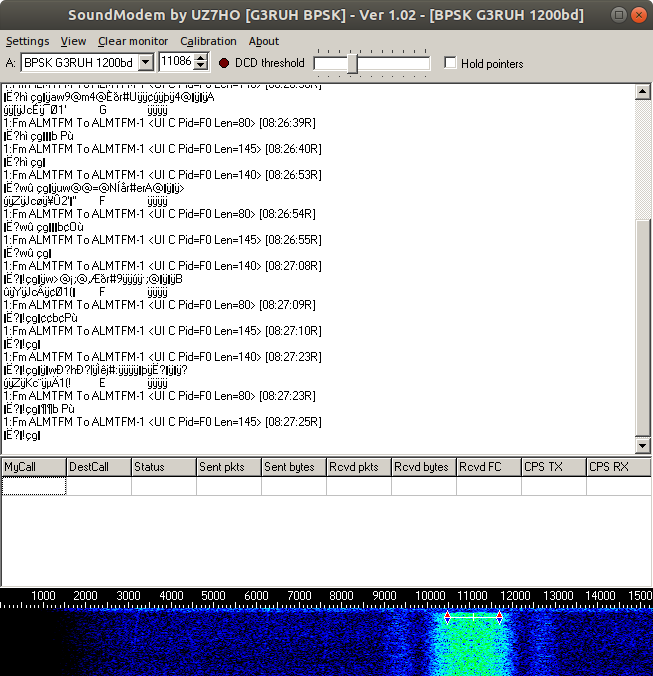Open the Calibration menu
Screen dimensions: 653x676
208,41
